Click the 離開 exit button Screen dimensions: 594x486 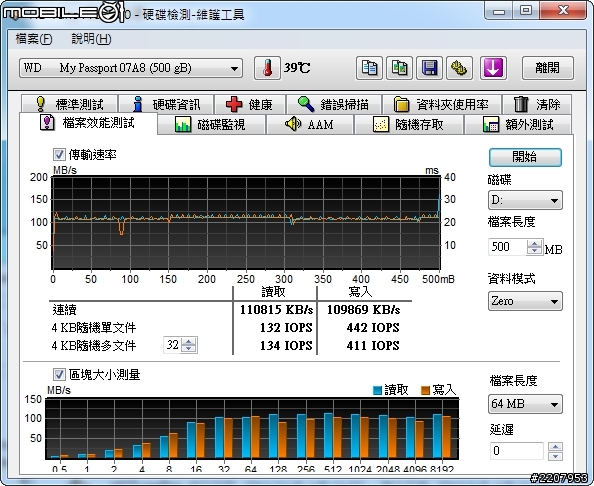point(547,68)
